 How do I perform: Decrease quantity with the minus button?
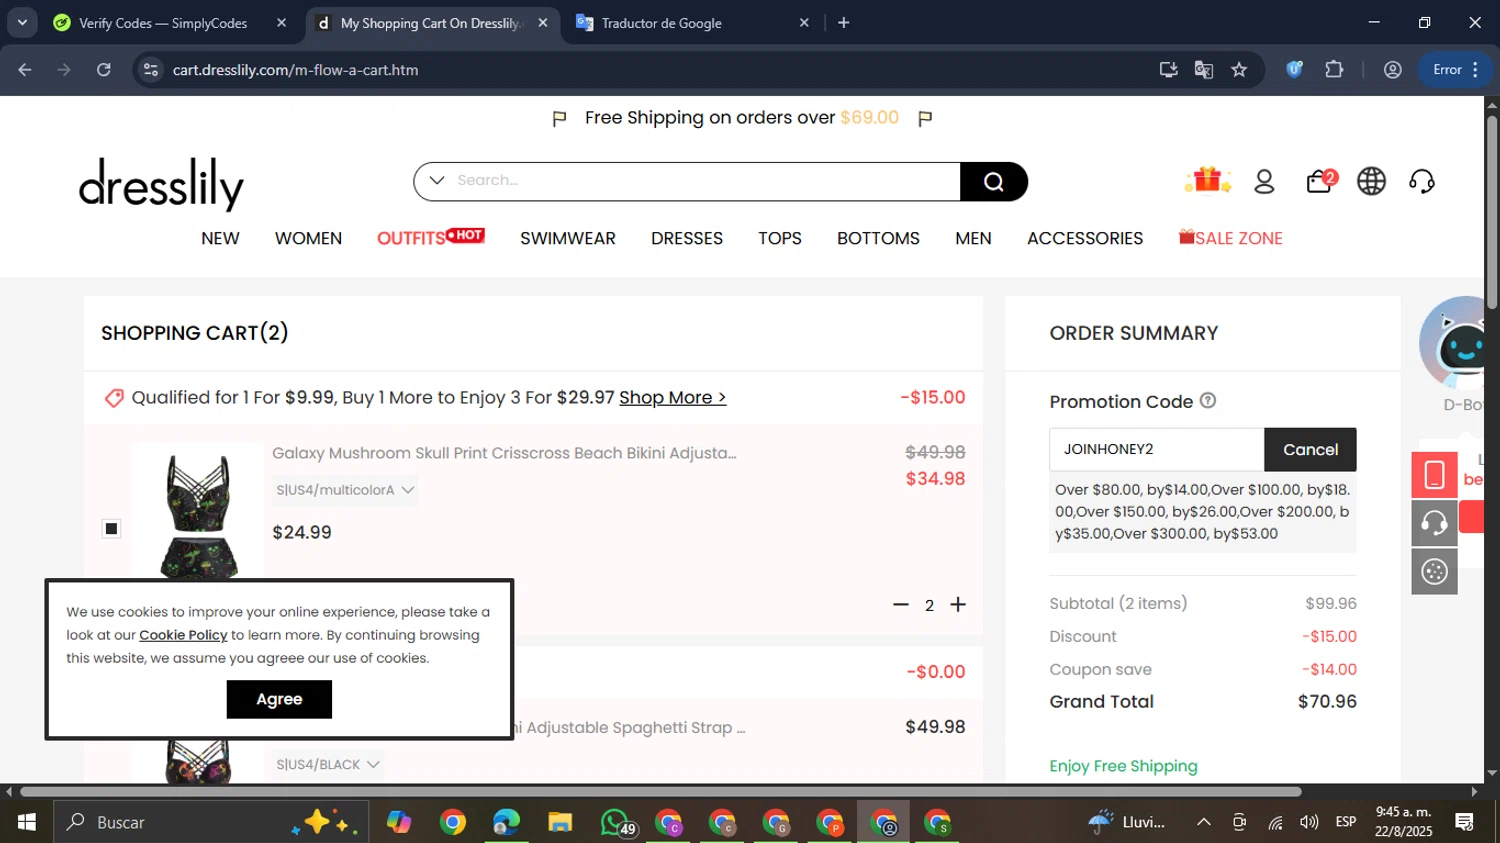coord(900,605)
